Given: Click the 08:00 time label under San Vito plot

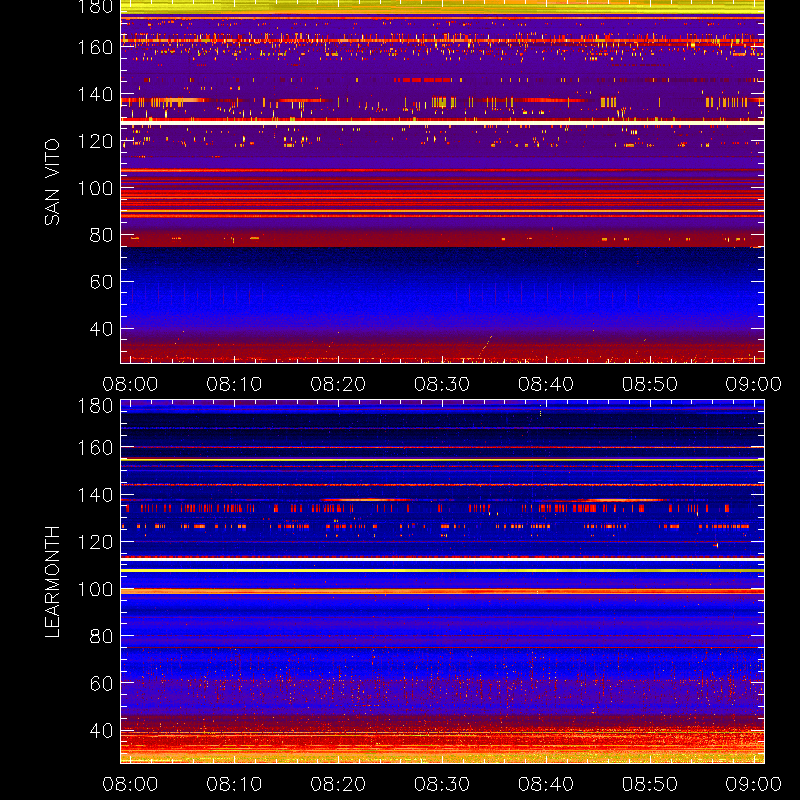Looking at the screenshot, I should tap(130, 384).
